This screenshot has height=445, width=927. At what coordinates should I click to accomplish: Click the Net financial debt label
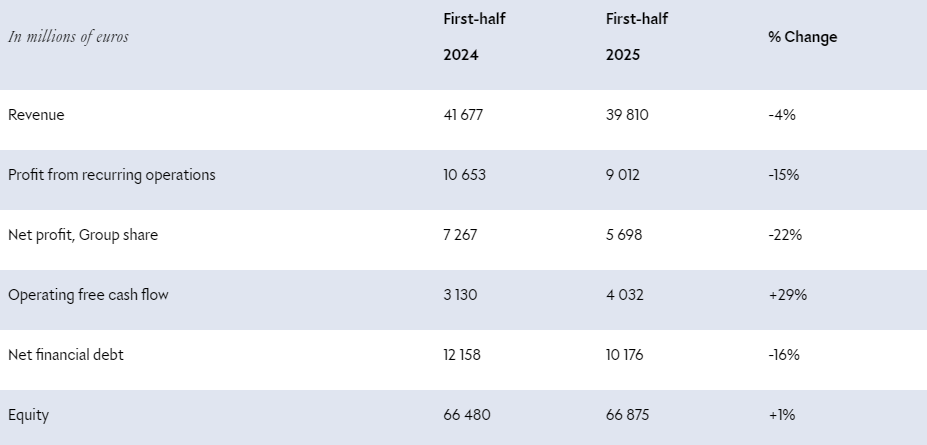tap(66, 355)
